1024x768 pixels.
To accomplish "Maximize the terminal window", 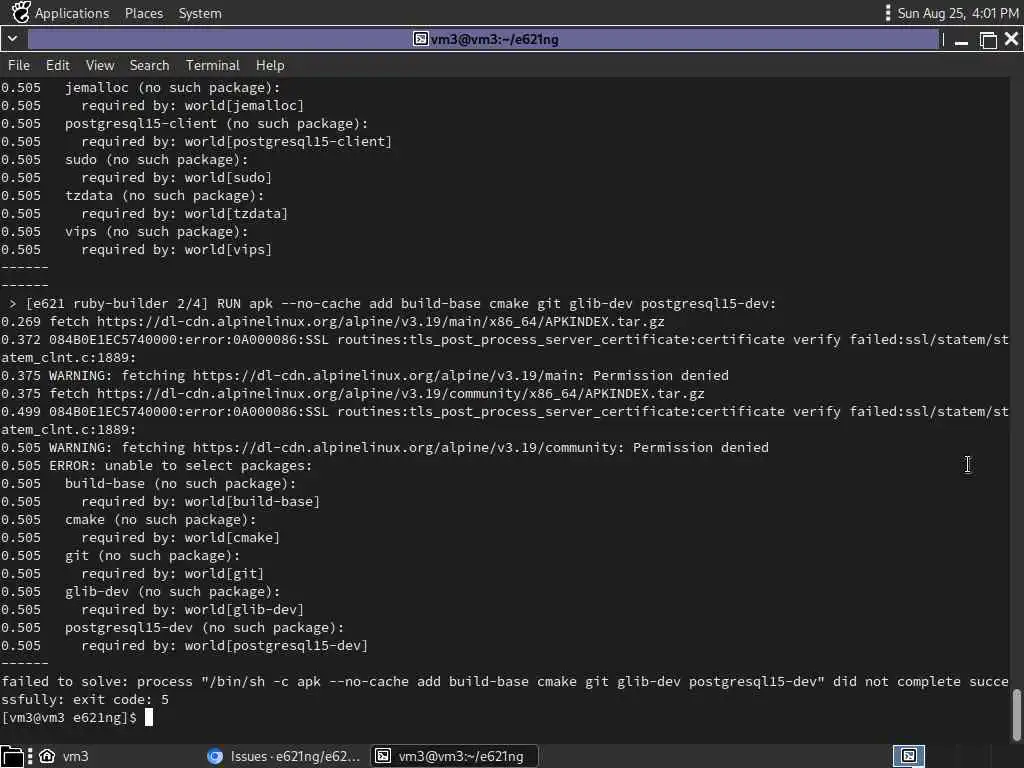I will (x=988, y=40).
